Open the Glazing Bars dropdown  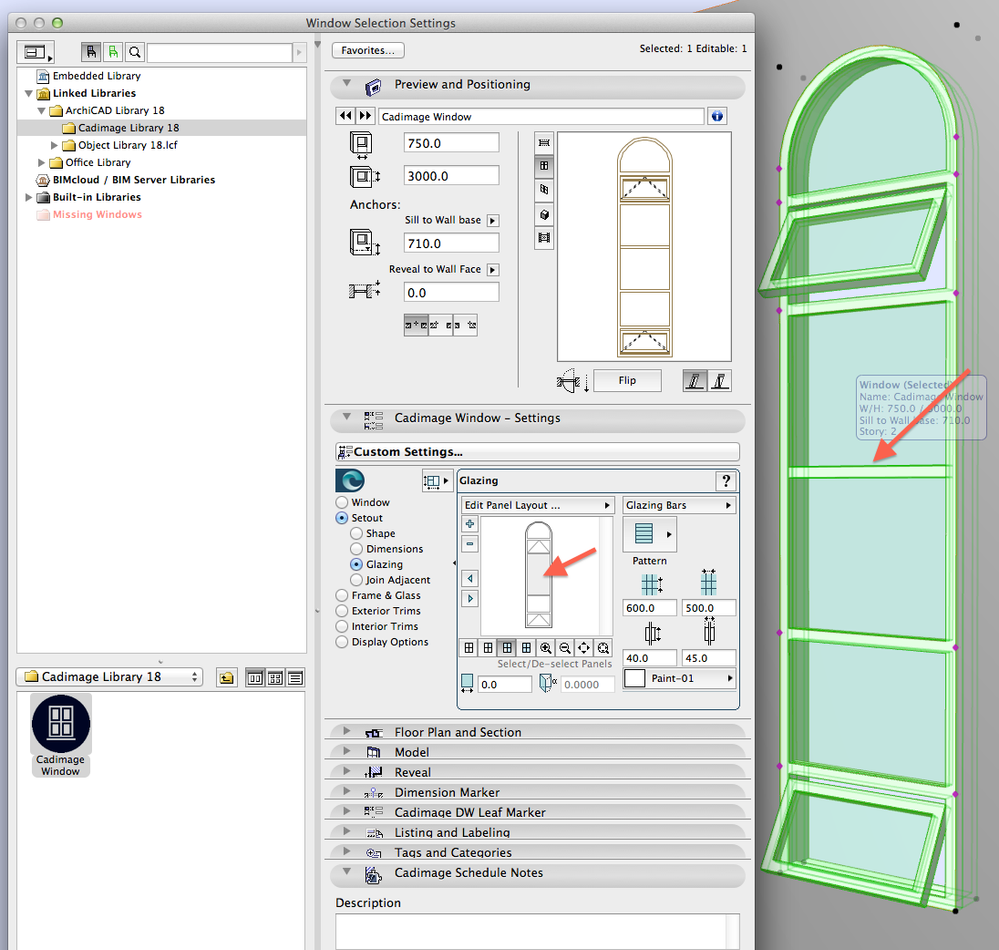[679, 505]
